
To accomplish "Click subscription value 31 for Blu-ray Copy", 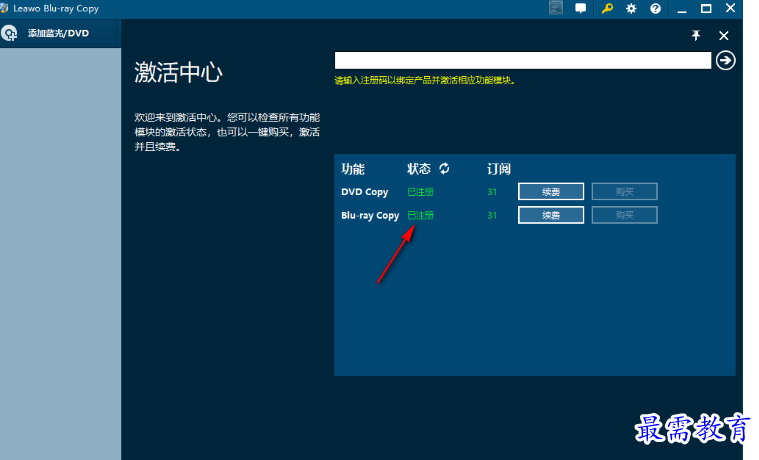I will tap(492, 216).
